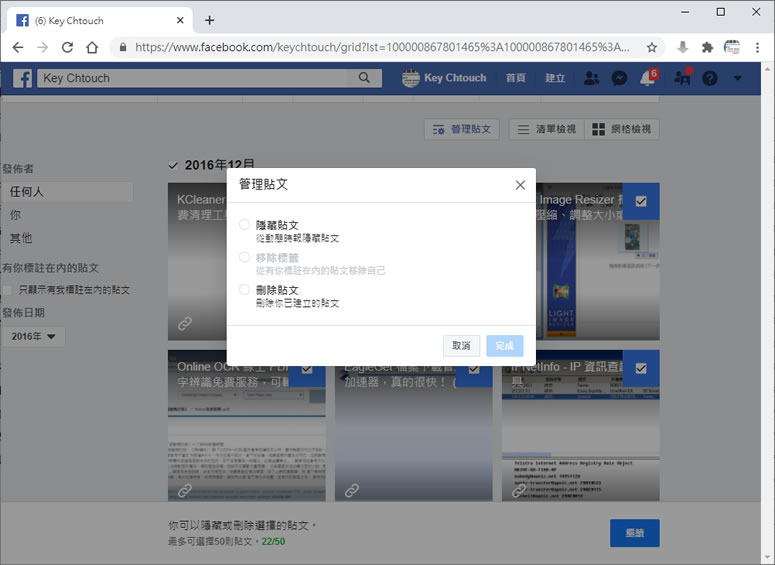
Task: Close the 管理貼文 dialog with X
Action: tap(520, 185)
